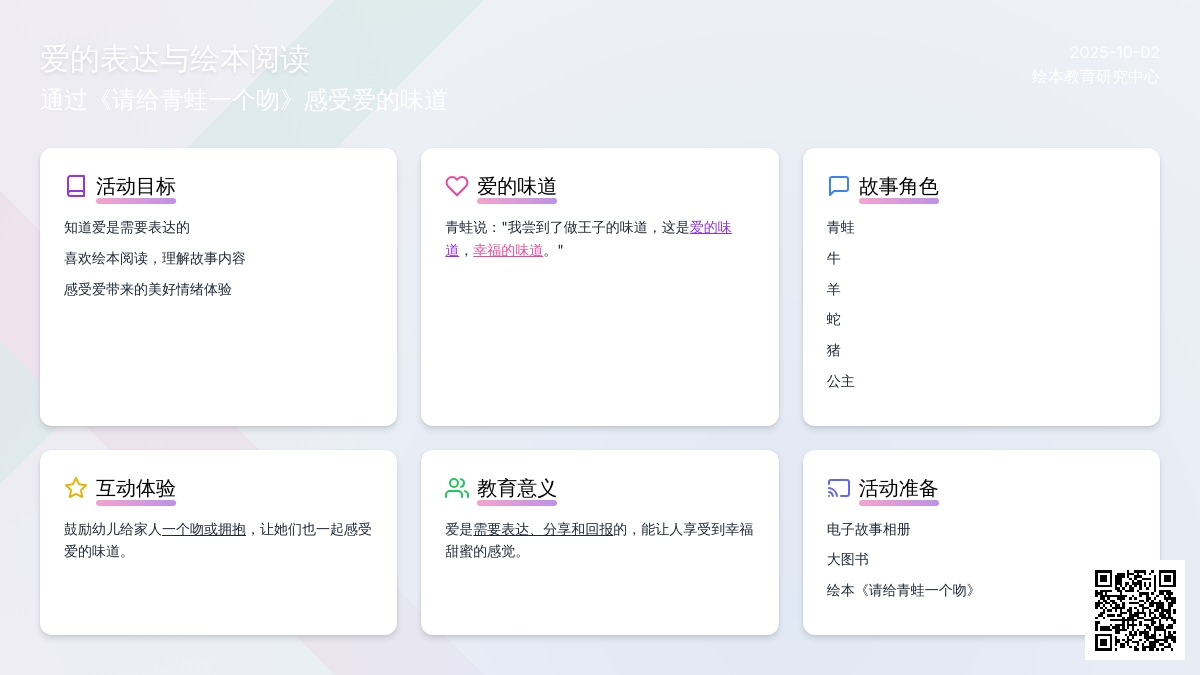Click the QR code image
The image size is (1200, 675).
(1135, 610)
